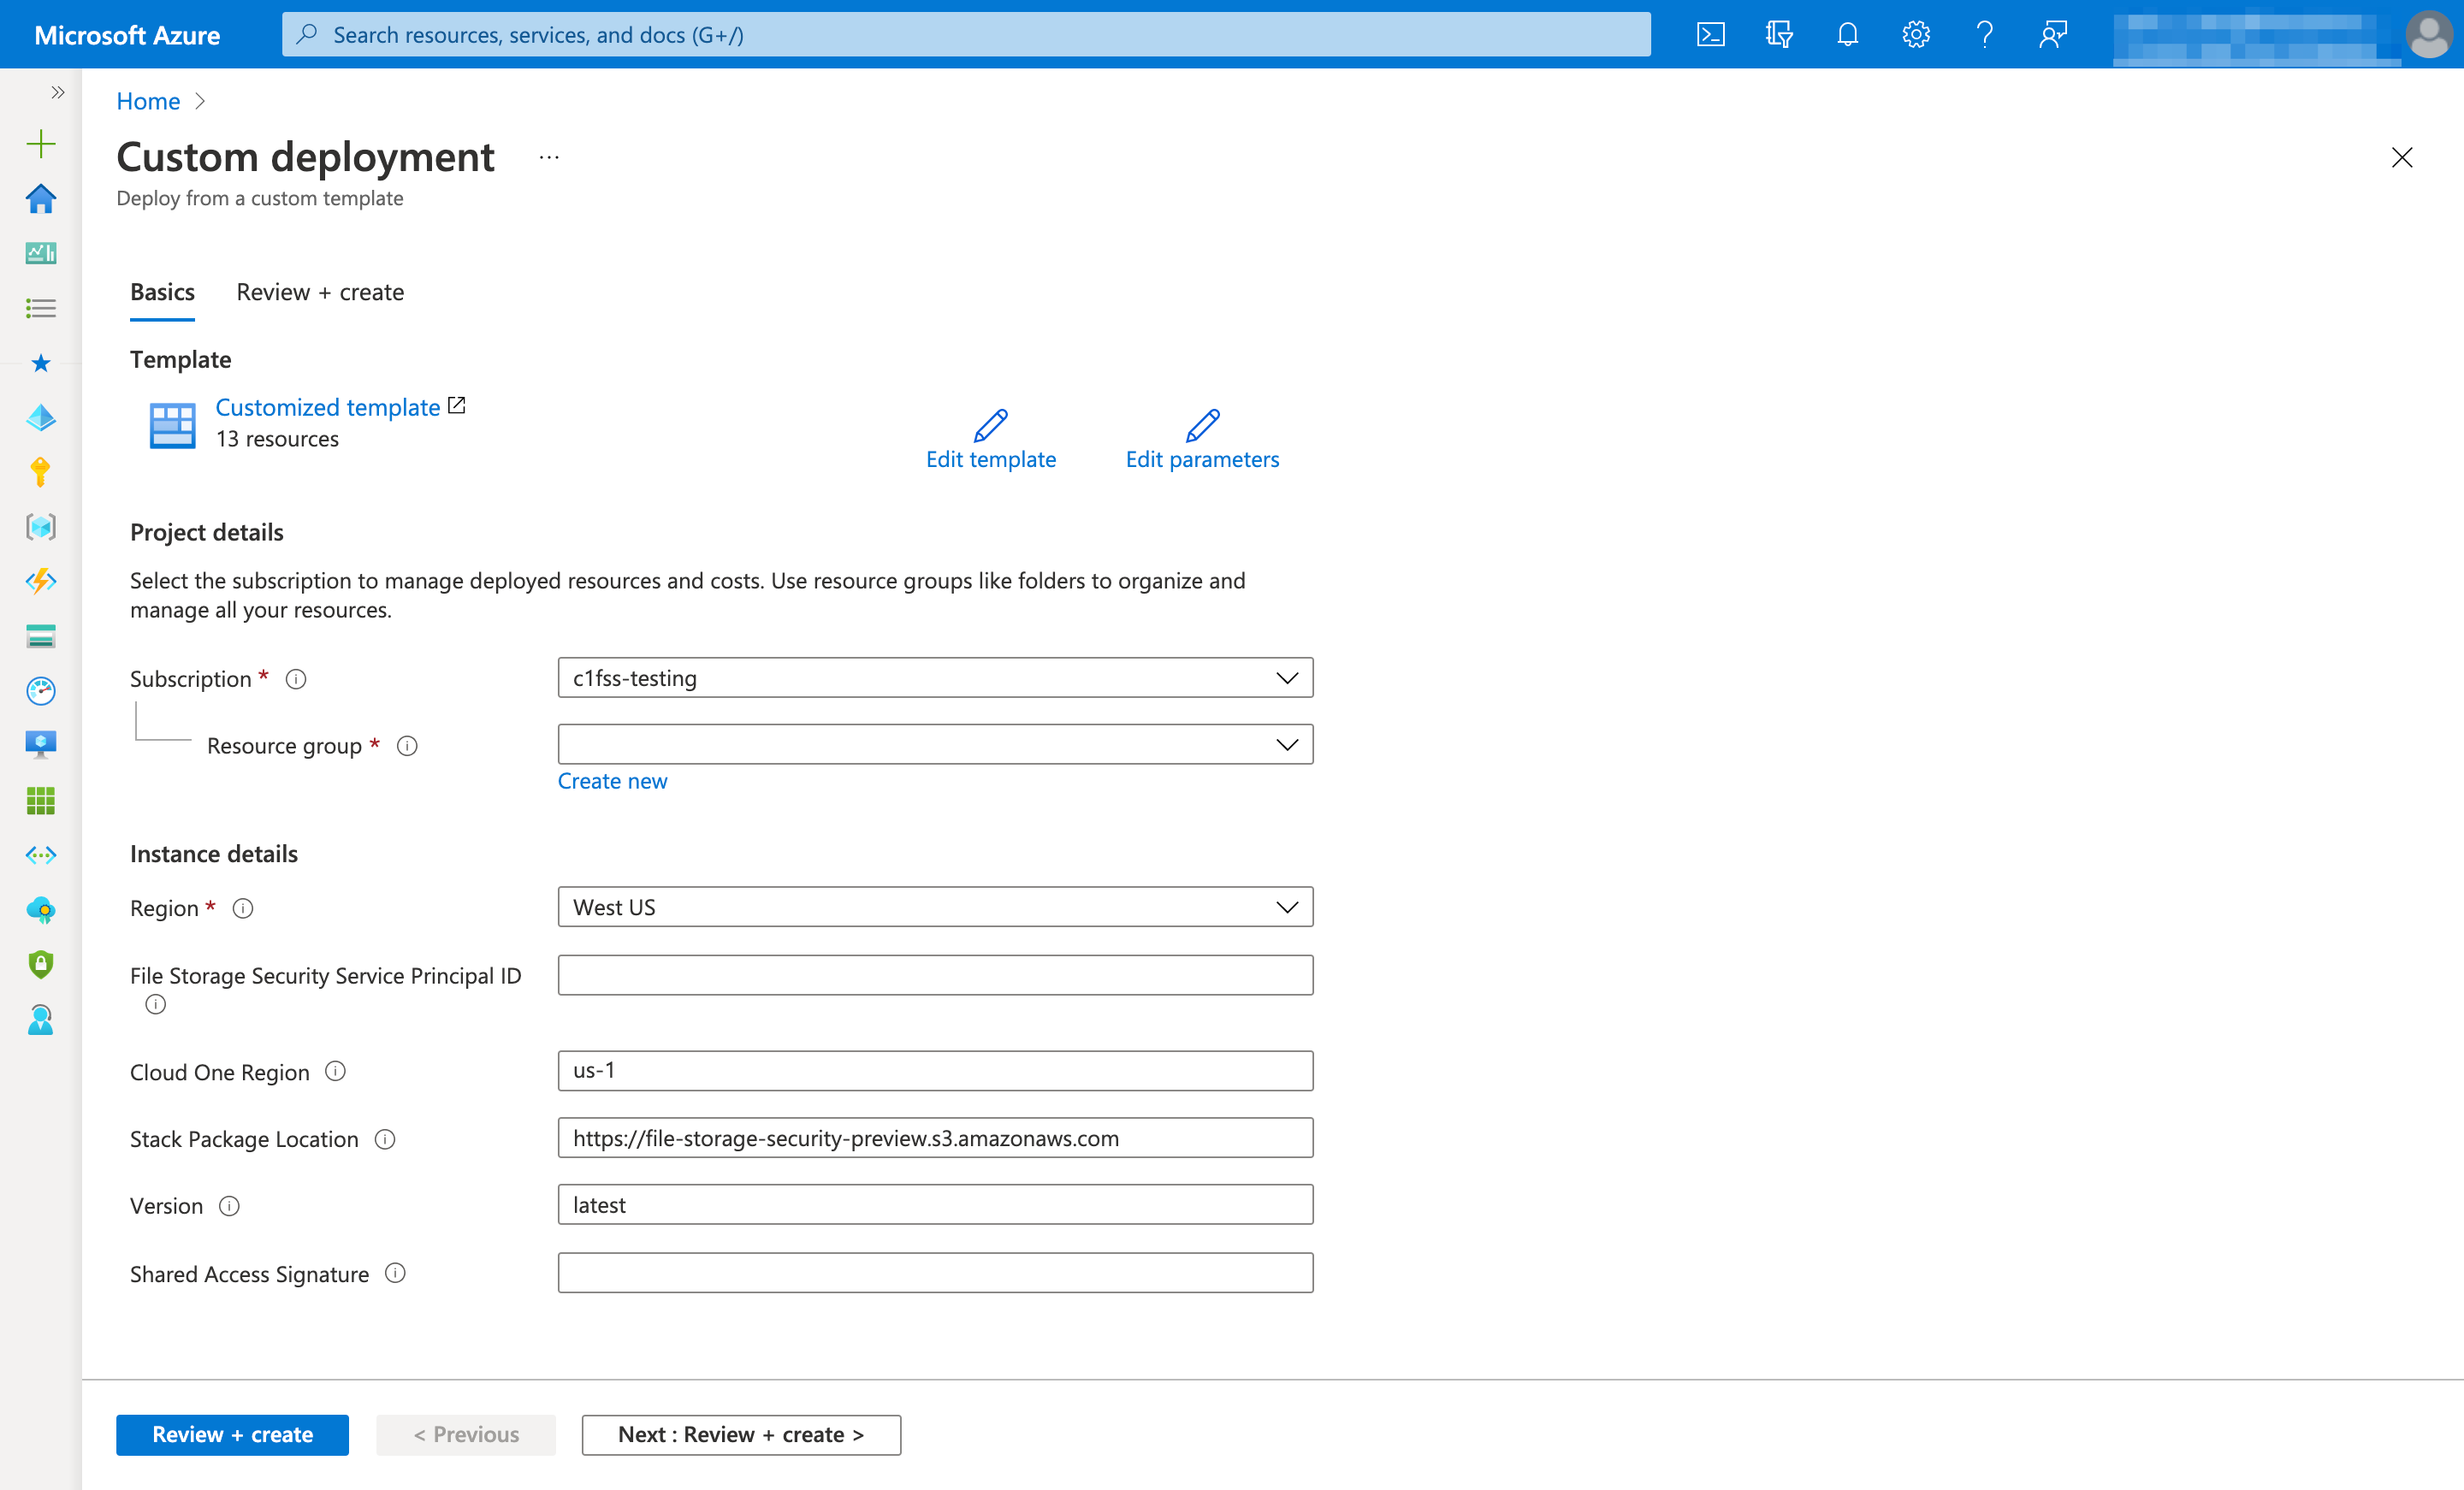Click File Storage Security Service Principal ID field
The height and width of the screenshot is (1490, 2464).
click(x=934, y=975)
